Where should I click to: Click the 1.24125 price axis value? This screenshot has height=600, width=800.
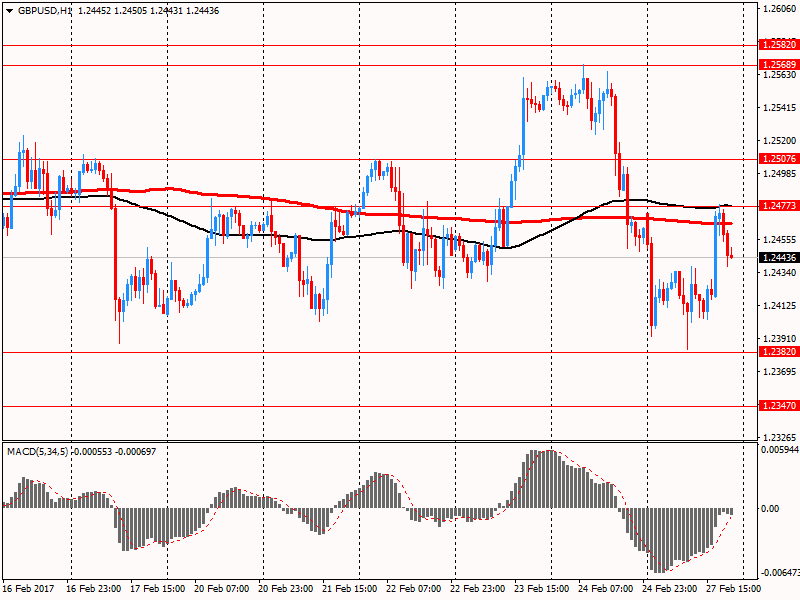(x=780, y=306)
